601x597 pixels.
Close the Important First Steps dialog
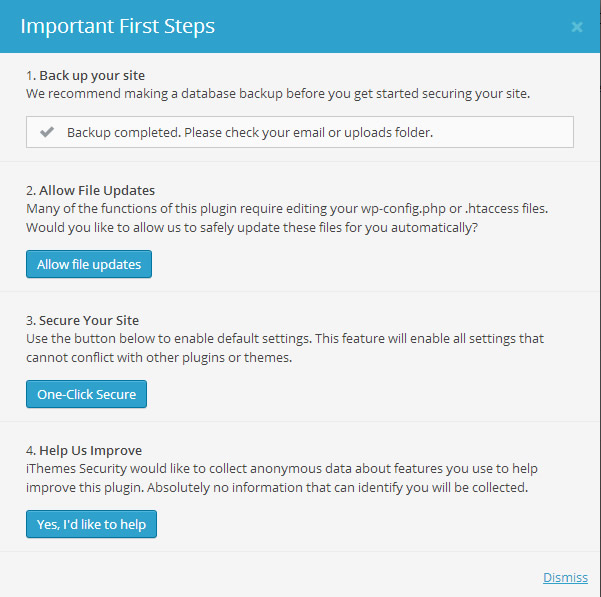(x=577, y=27)
